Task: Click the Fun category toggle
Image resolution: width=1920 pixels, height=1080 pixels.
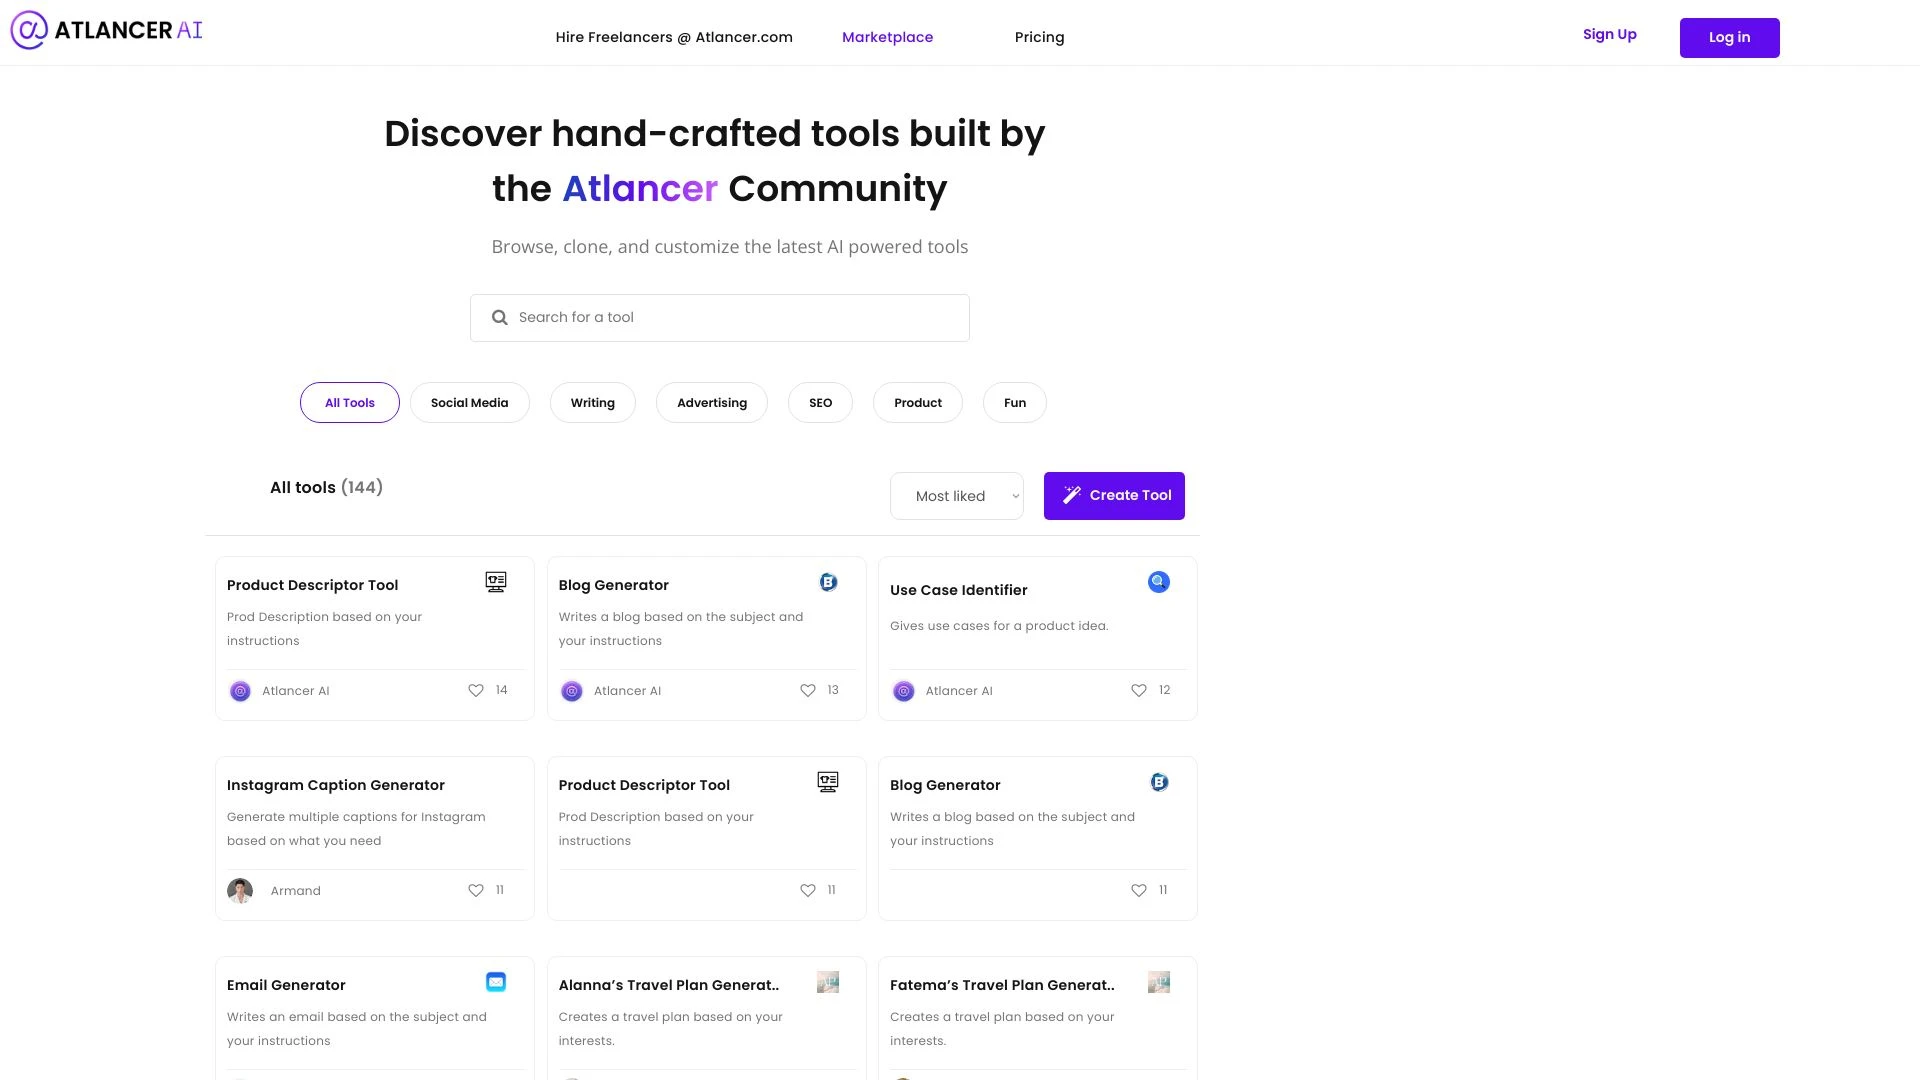Action: pos(1015,402)
